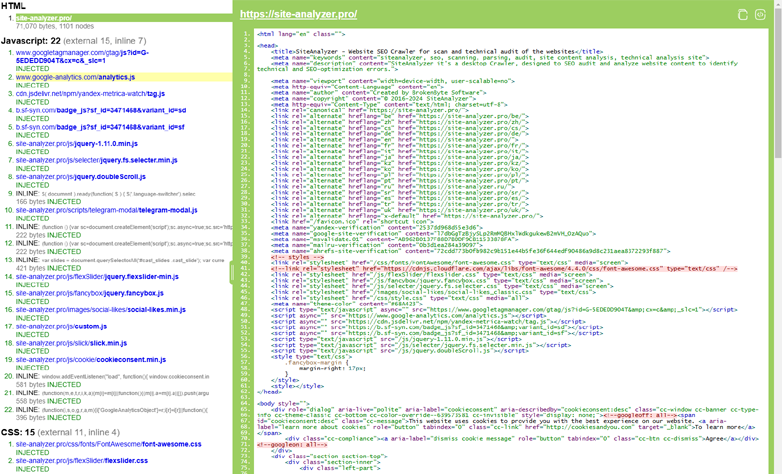Image resolution: width=782 pixels, height=474 pixels.
Task: Select inline script 21 function(m,e,t,r,i,k,a) entry
Action: [113, 393]
